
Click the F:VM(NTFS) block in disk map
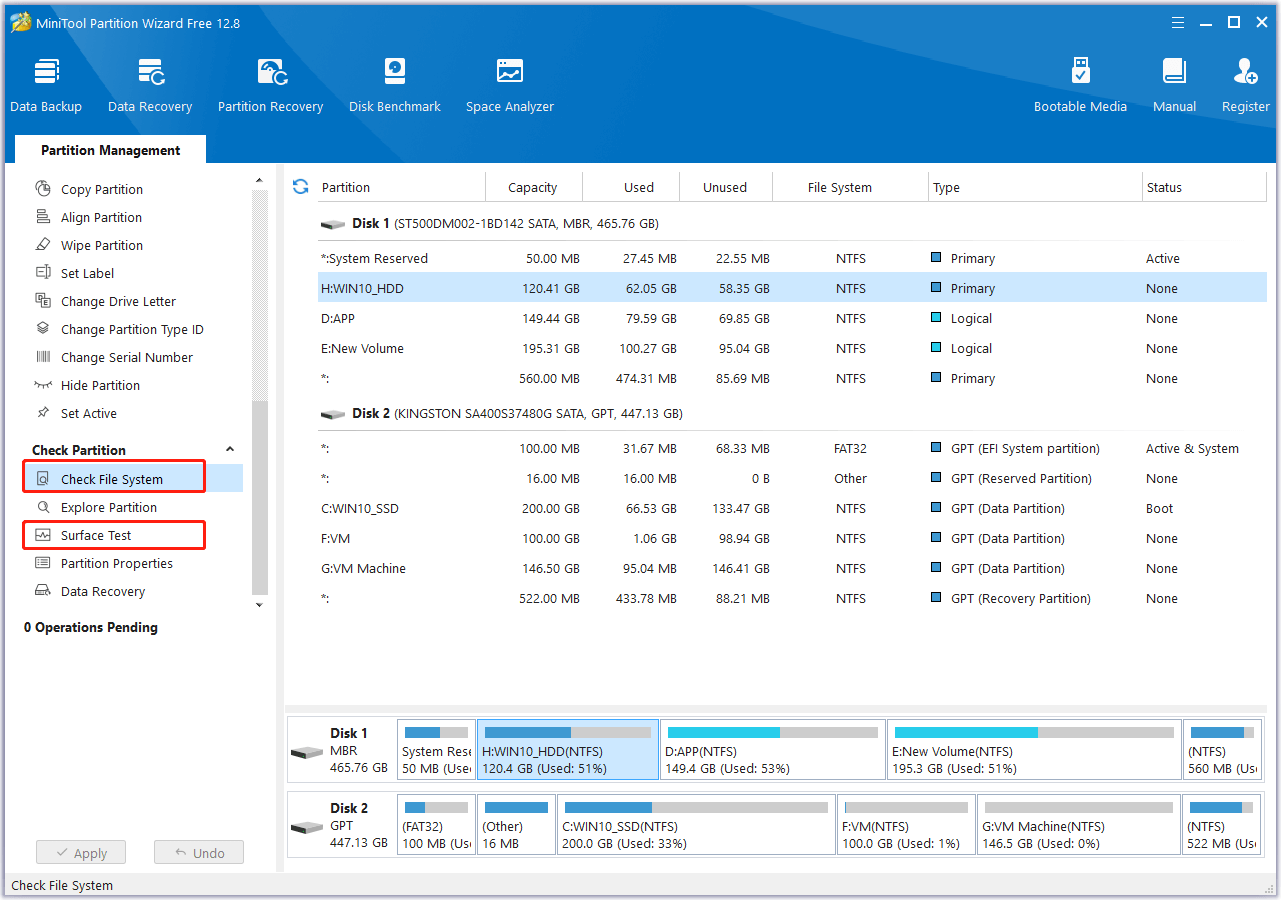click(x=906, y=825)
